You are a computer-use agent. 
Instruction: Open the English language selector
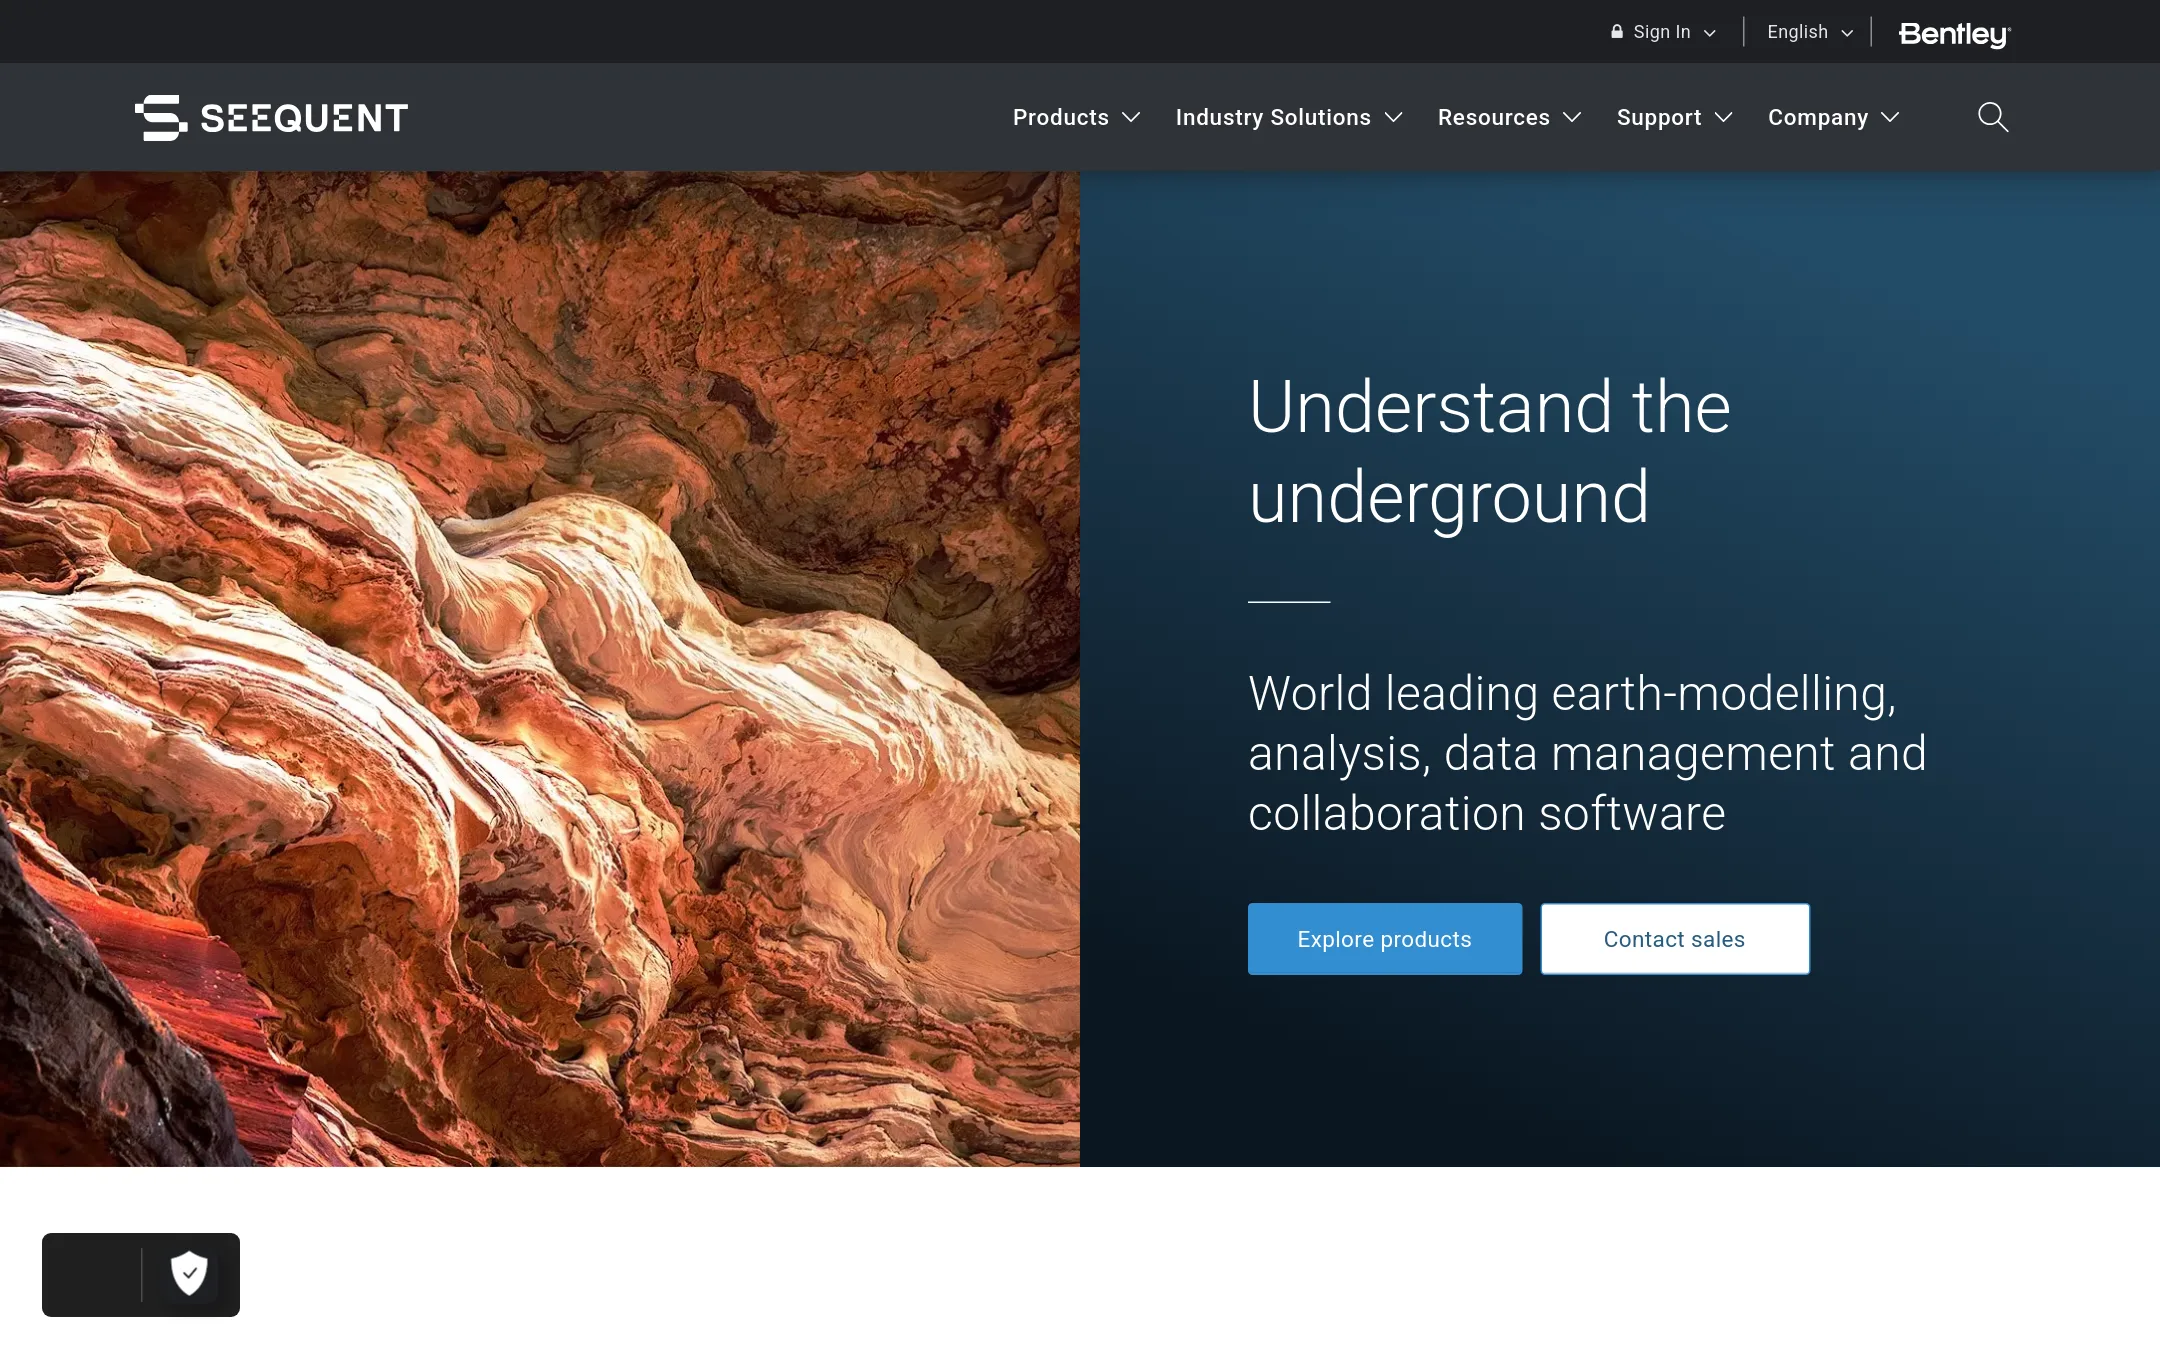click(1809, 32)
